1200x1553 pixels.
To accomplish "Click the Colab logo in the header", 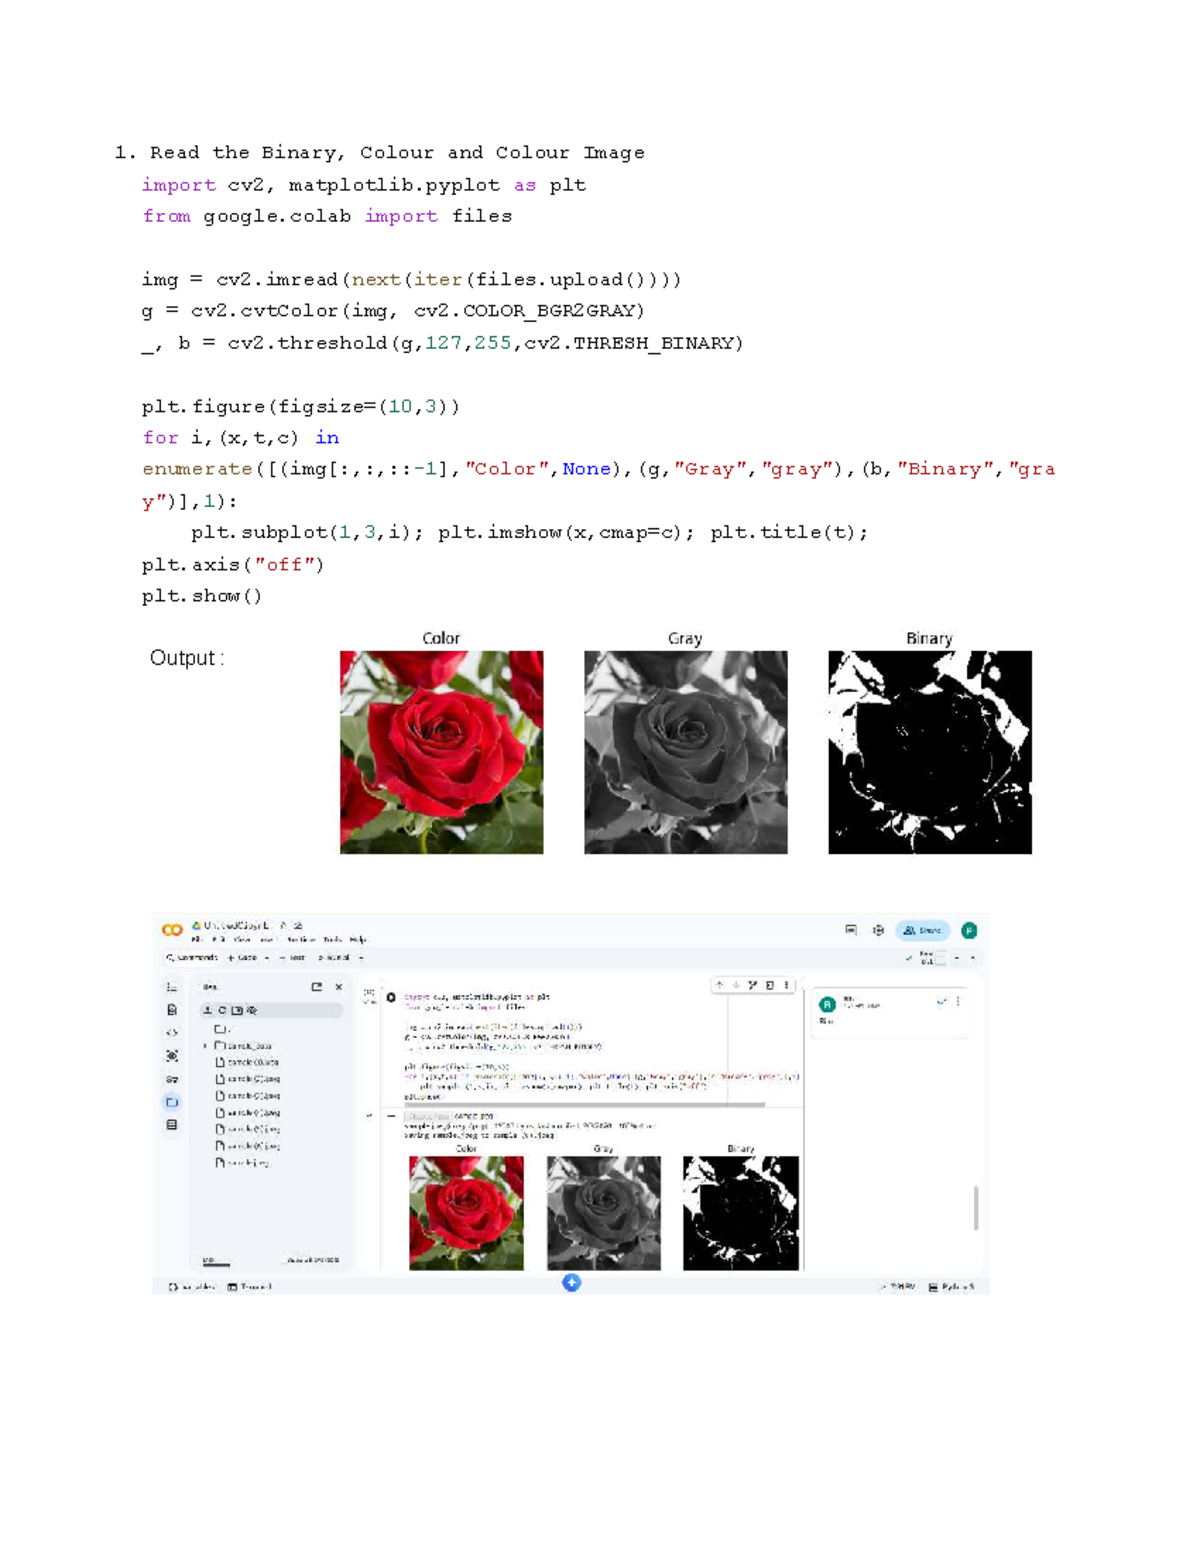I will [x=172, y=930].
